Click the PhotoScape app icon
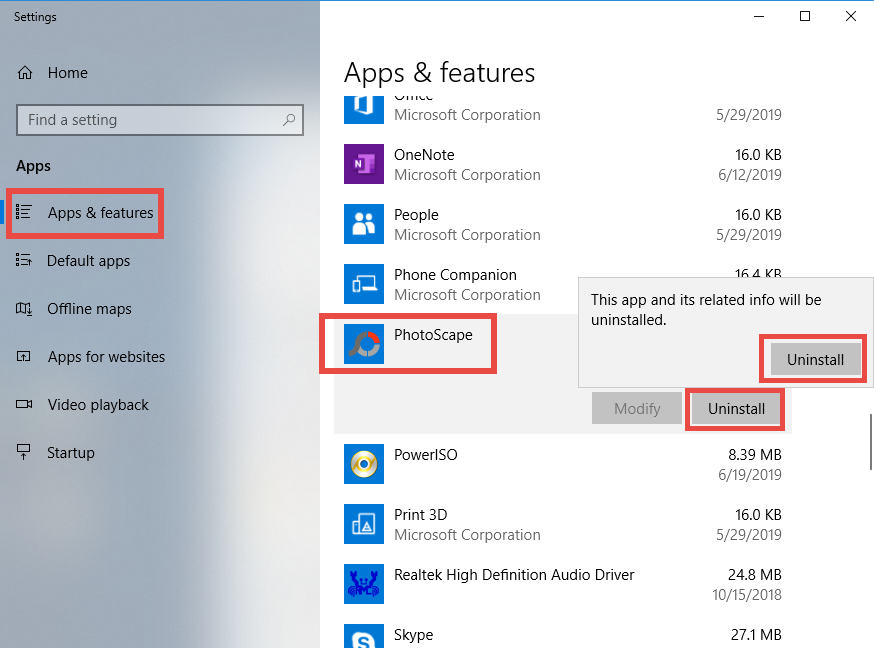The image size is (874, 648). (x=364, y=344)
